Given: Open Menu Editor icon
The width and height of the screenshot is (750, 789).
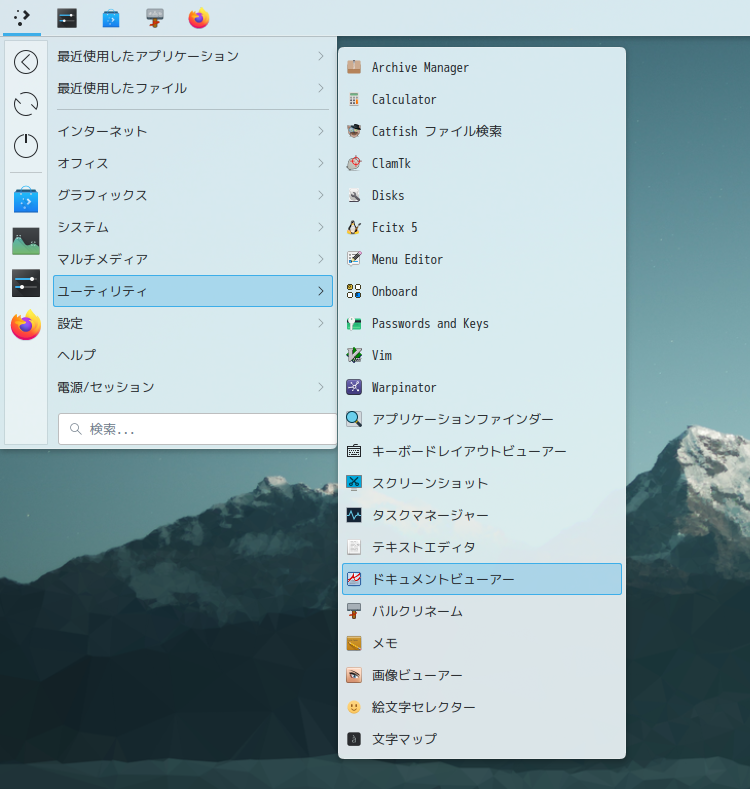Looking at the screenshot, I should click(354, 259).
